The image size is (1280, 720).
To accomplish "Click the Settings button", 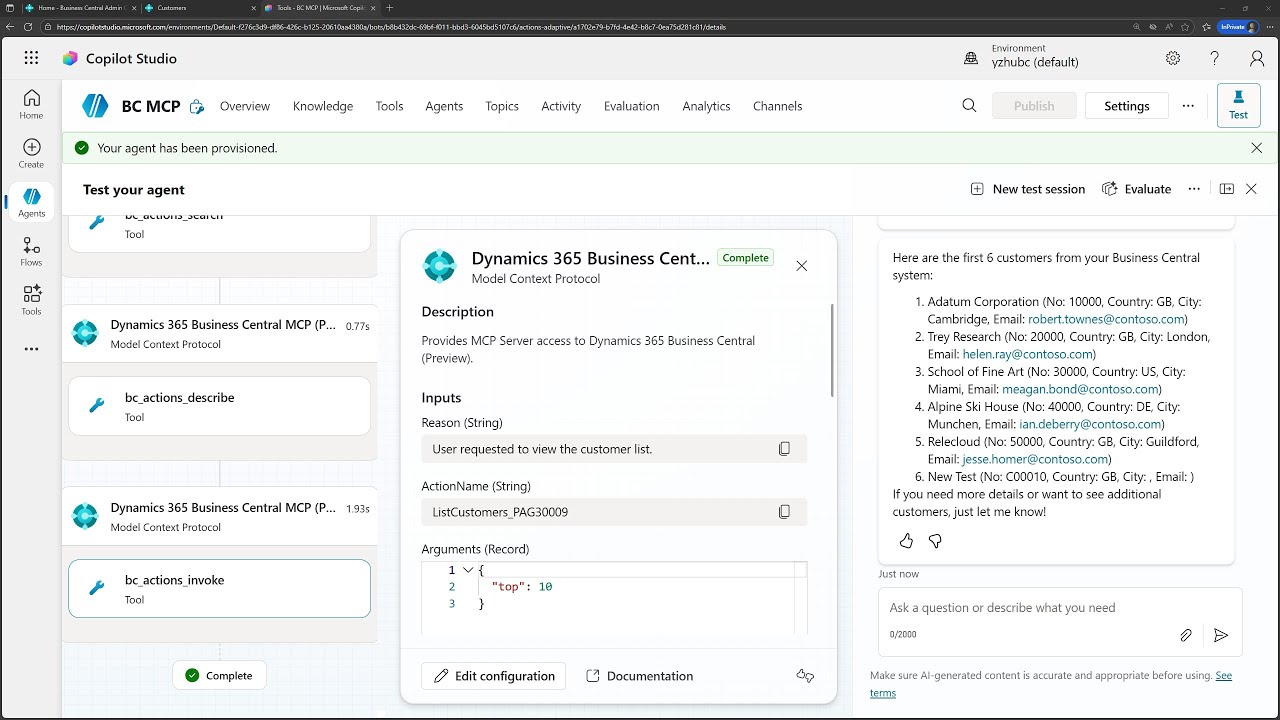I will [1127, 106].
